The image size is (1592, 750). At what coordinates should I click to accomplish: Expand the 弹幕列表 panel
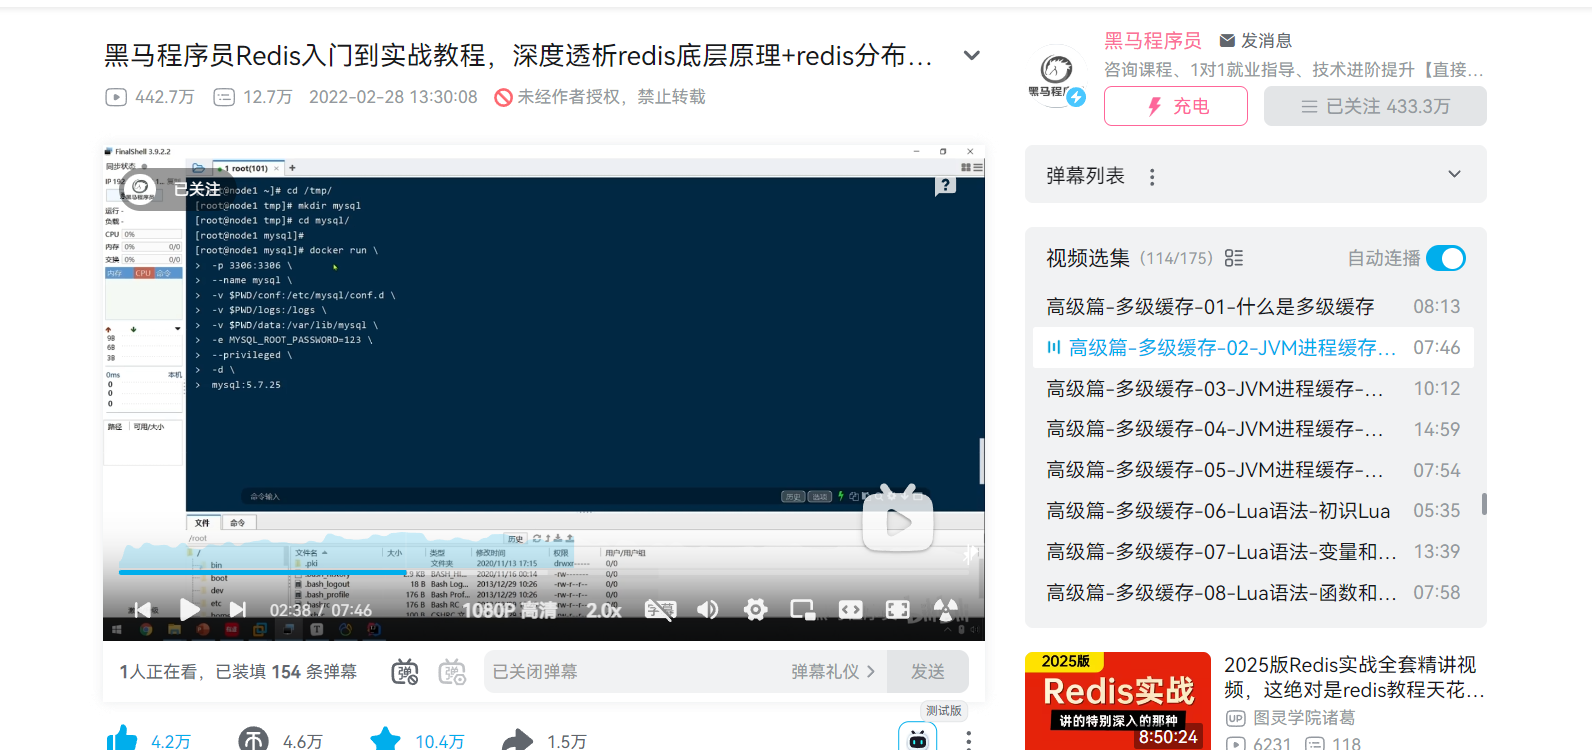click(1455, 174)
